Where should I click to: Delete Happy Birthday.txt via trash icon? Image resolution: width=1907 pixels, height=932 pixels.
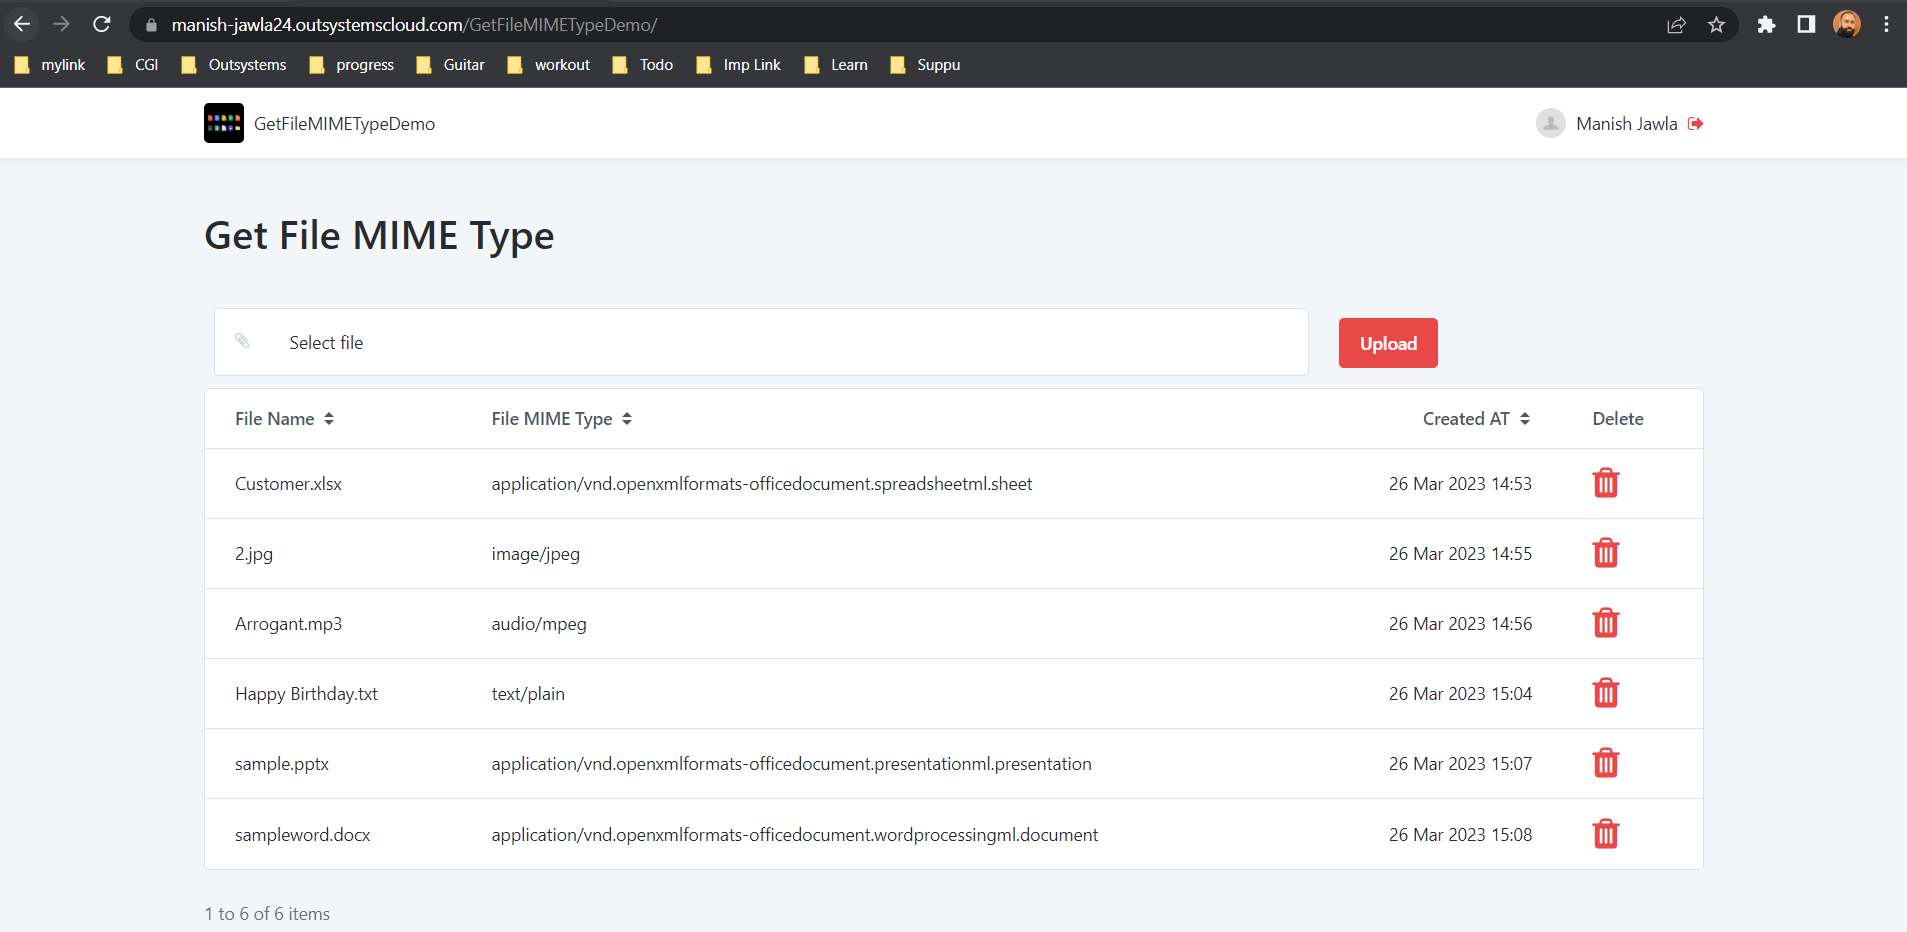click(1605, 693)
